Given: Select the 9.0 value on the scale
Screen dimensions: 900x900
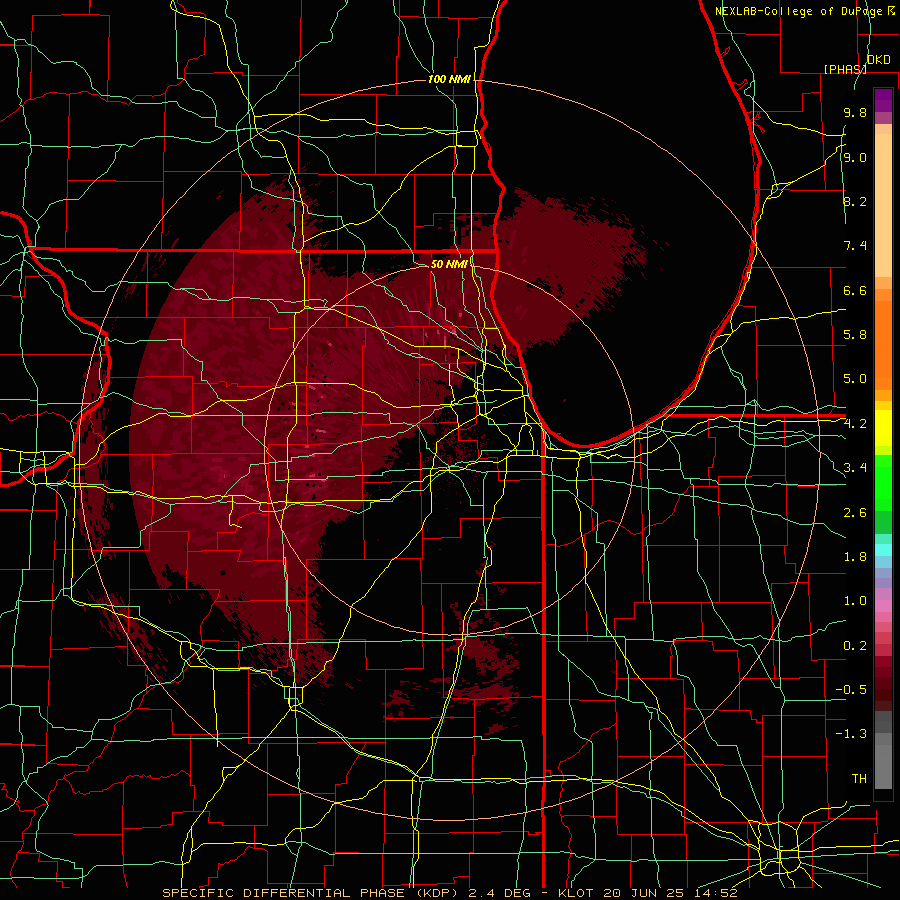Looking at the screenshot, I should point(855,158).
